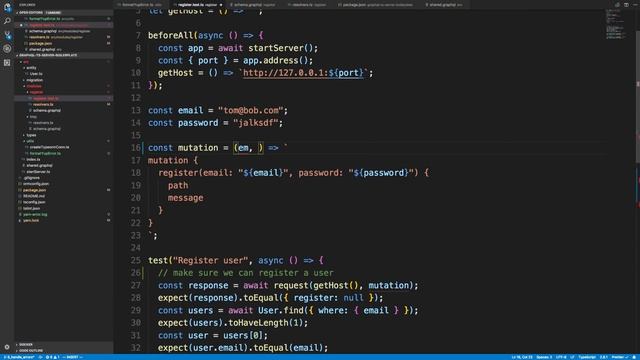
Task: Expand the migration folder
Action: coord(34,80)
